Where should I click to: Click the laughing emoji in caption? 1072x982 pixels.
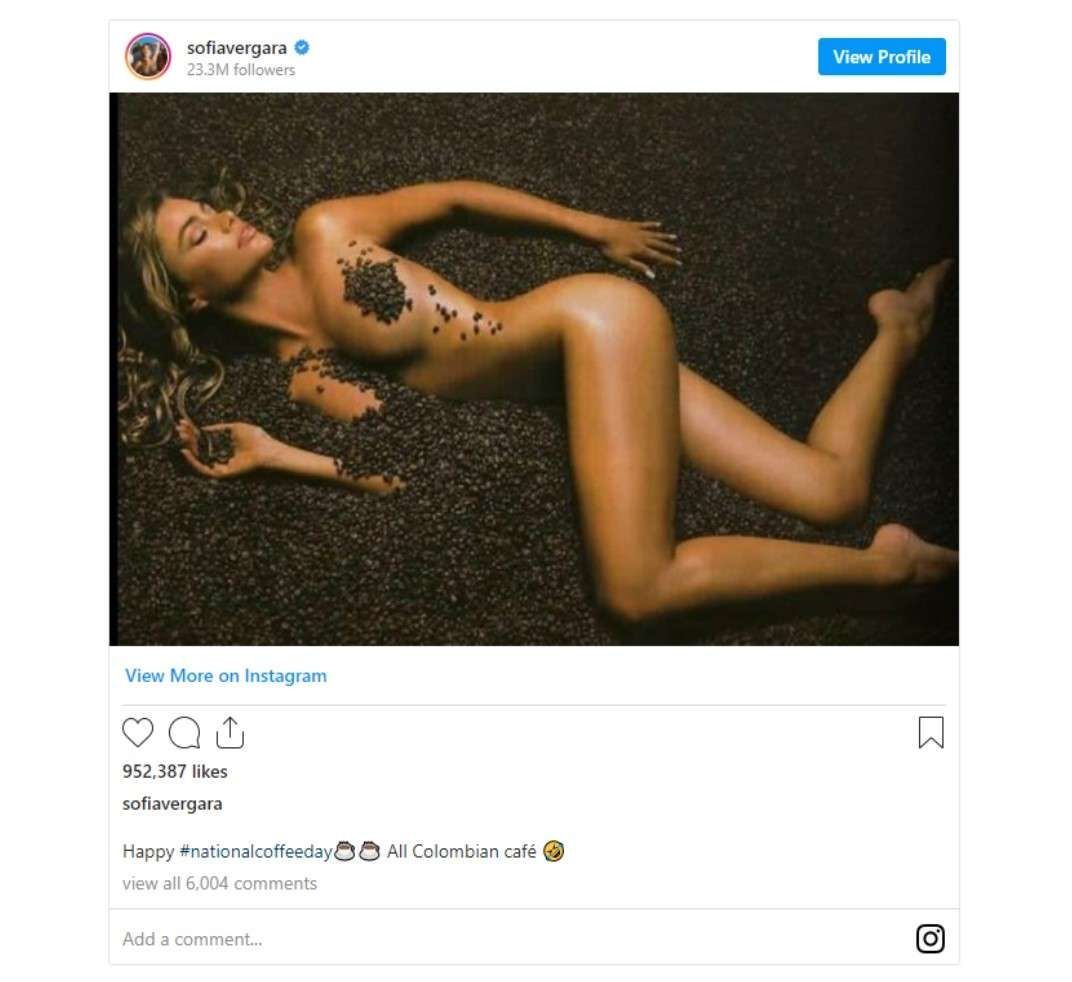(x=554, y=852)
